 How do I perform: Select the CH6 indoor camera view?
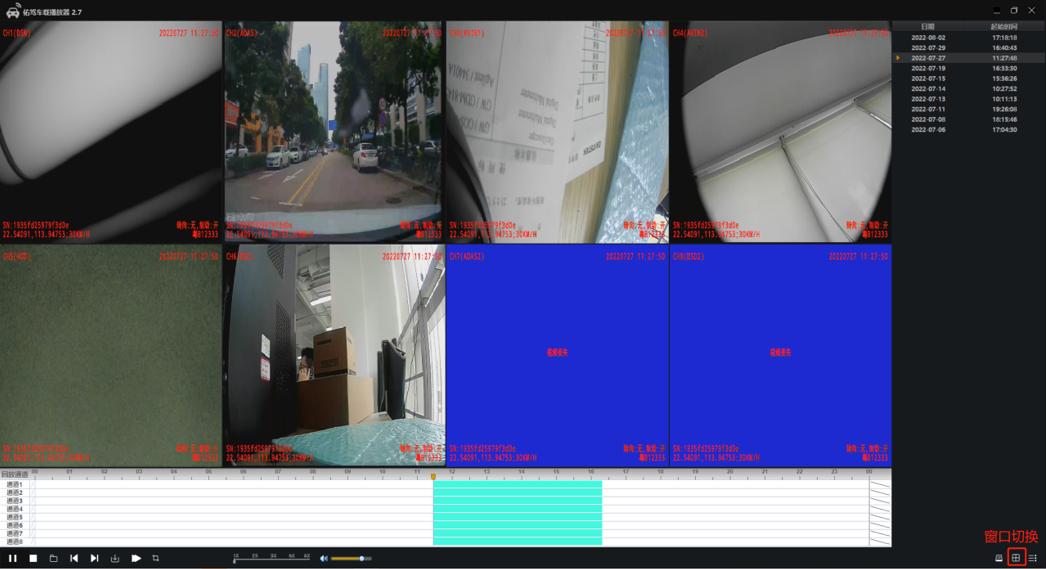[333, 355]
